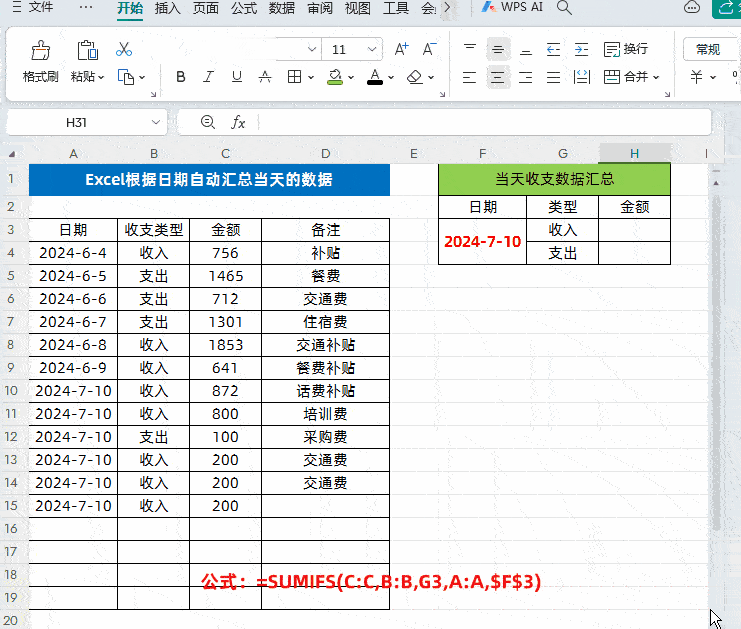Switch to the 数据 tab
741x629 pixels.
pos(282,8)
